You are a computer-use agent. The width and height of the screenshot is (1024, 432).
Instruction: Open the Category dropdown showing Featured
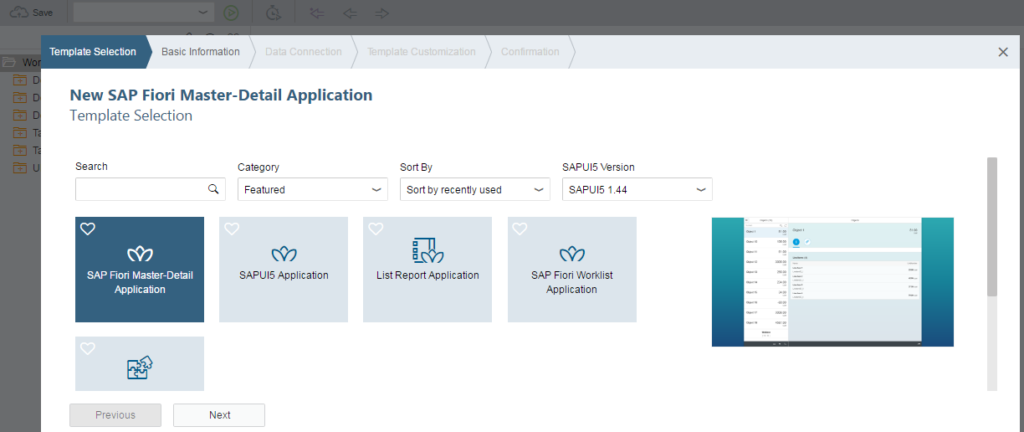tap(313, 189)
